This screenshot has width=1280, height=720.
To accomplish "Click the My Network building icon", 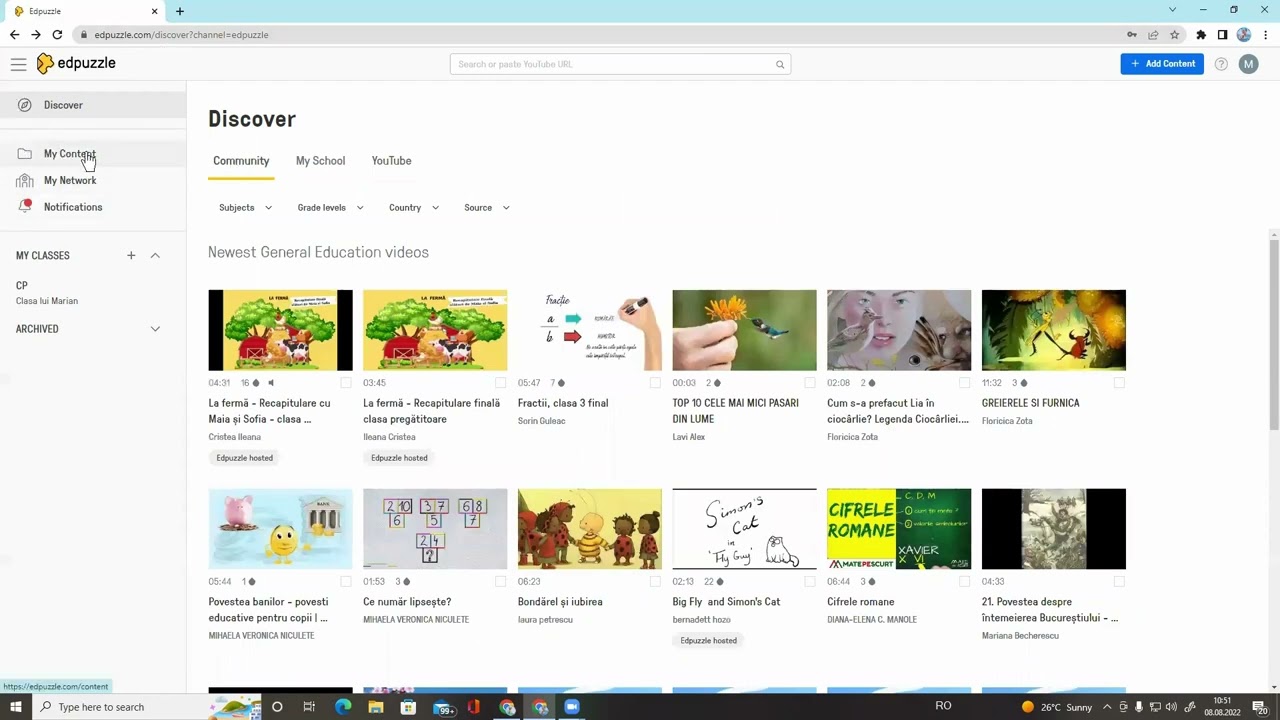I will pyautogui.click(x=24, y=181).
